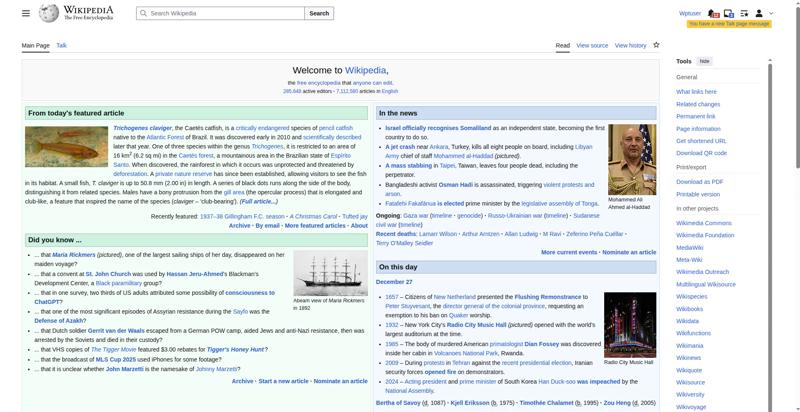The width and height of the screenshot is (800, 412).
Task: Click the user avatar icon
Action: (x=759, y=14)
